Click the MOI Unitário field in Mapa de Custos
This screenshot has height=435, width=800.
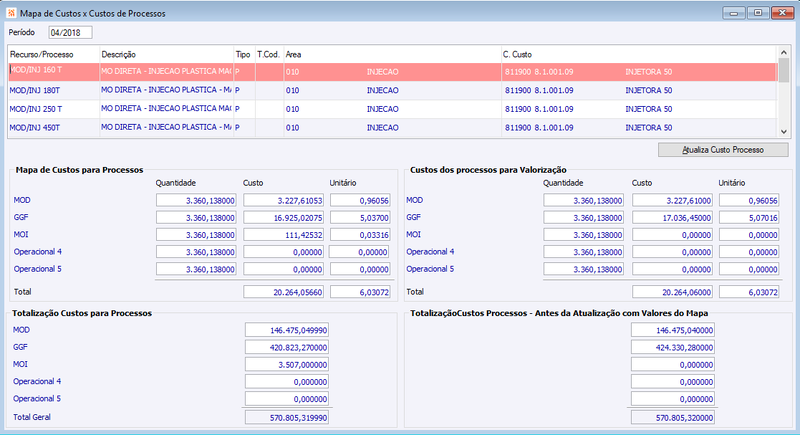point(360,235)
